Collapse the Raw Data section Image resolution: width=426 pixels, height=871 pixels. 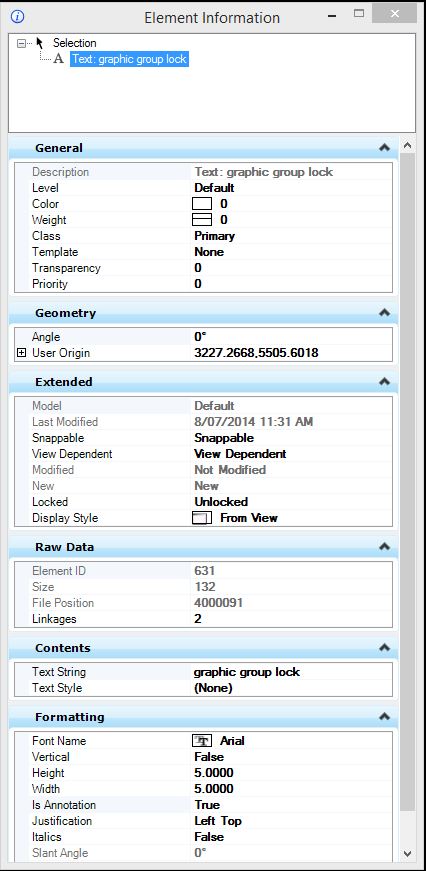(x=384, y=547)
